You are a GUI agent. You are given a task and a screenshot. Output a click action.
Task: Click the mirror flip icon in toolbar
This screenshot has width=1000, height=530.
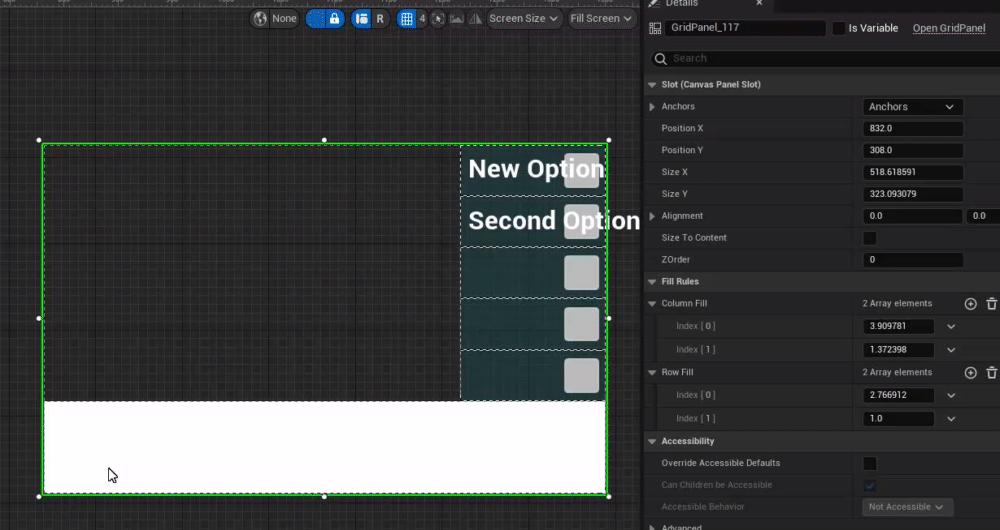click(475, 18)
